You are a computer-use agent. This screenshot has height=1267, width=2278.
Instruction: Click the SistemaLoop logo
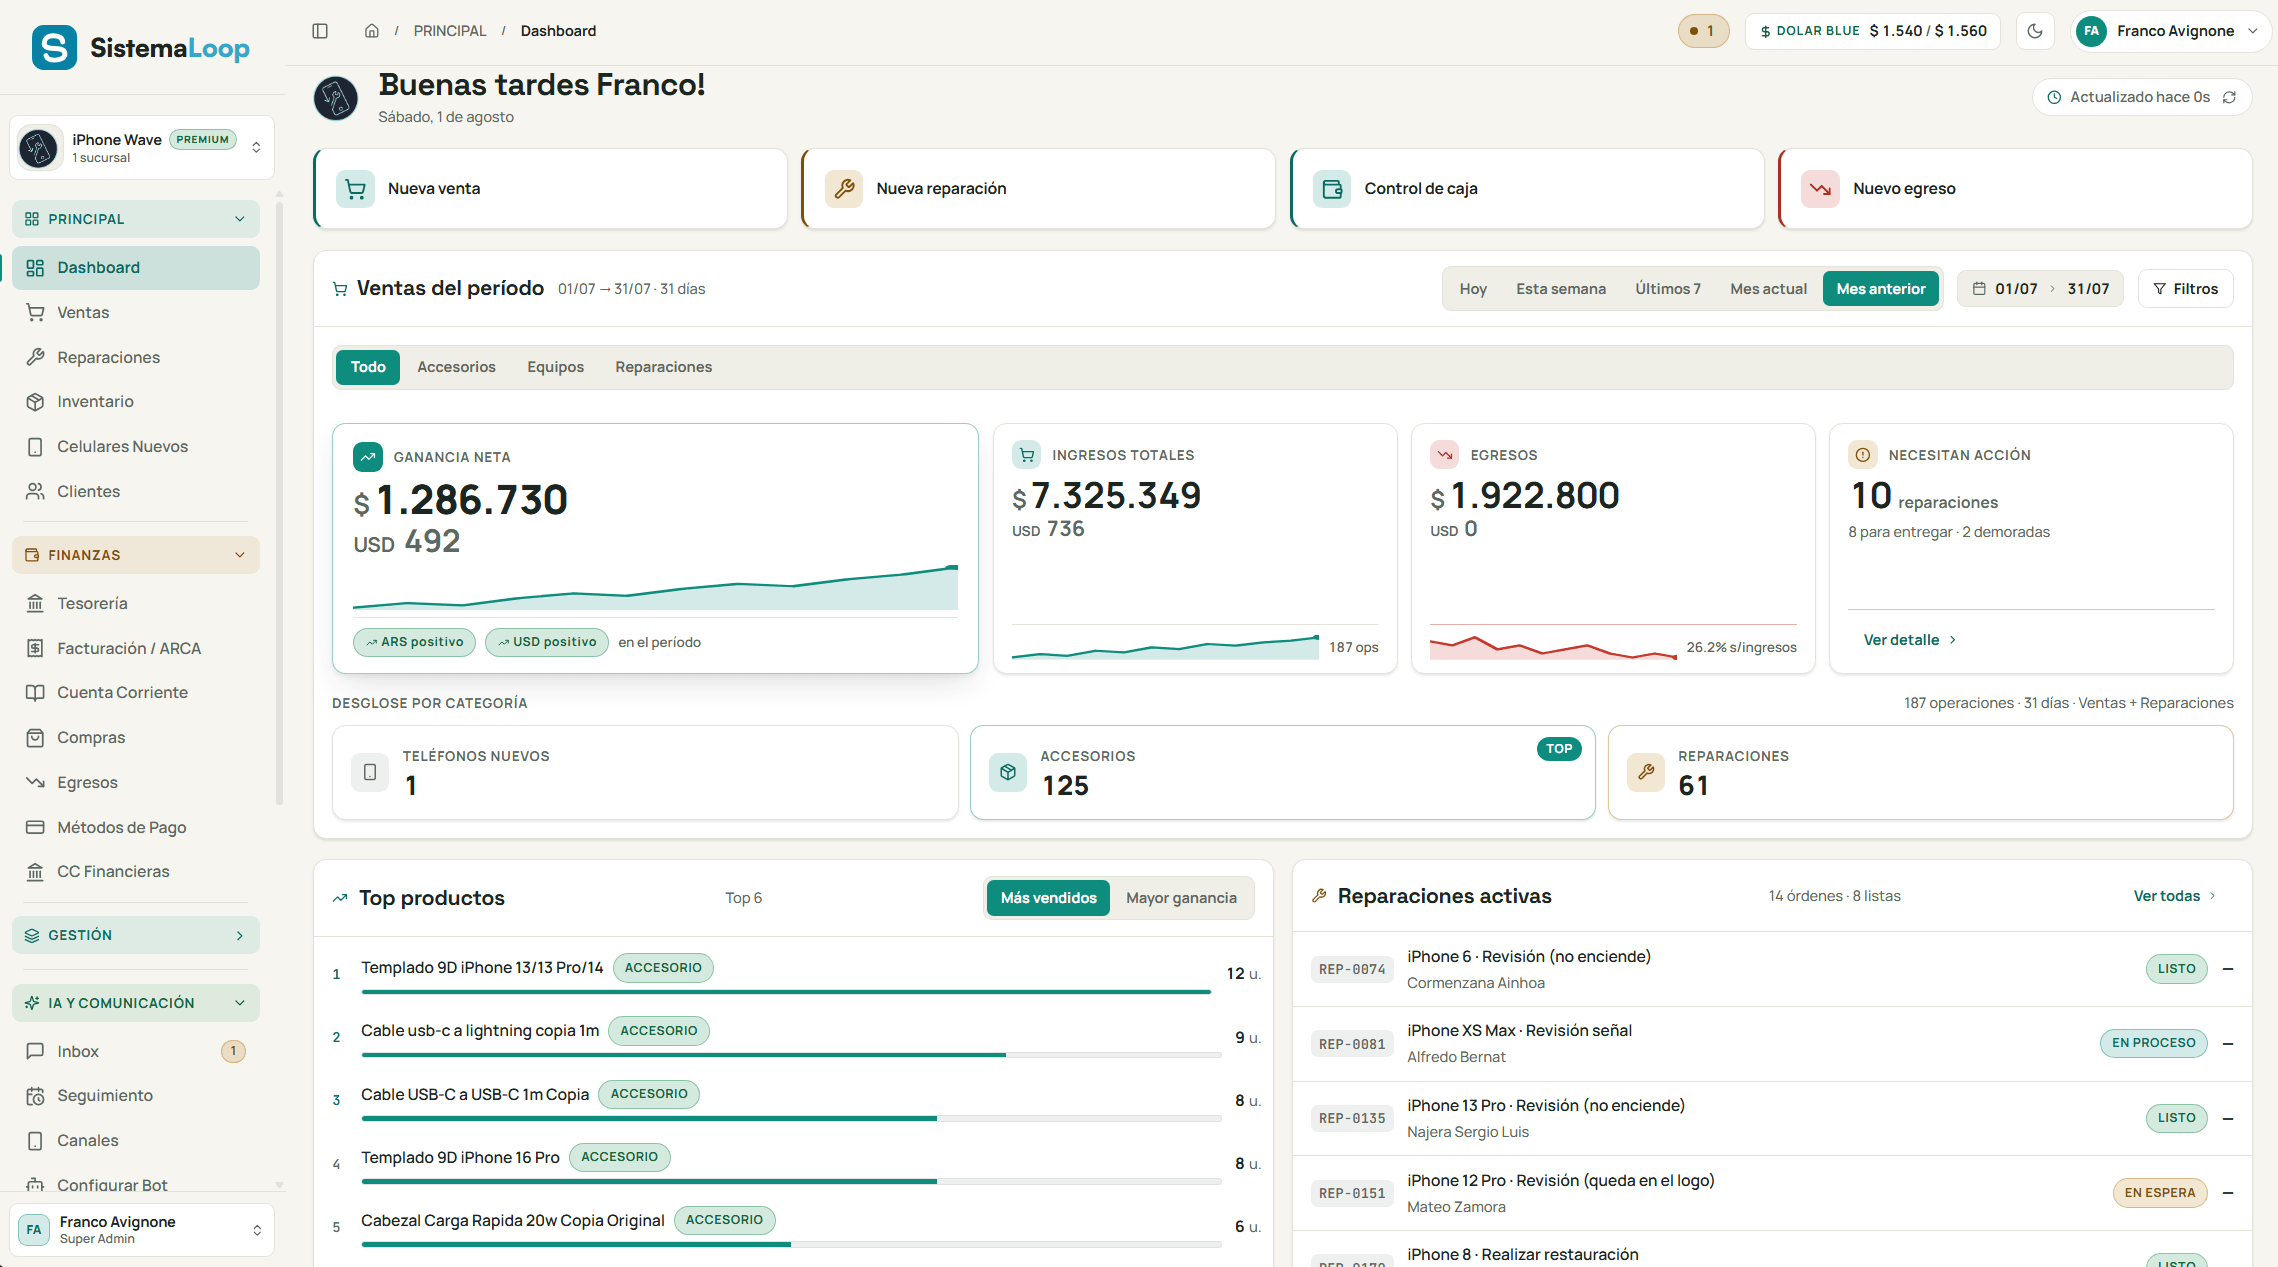[x=140, y=47]
